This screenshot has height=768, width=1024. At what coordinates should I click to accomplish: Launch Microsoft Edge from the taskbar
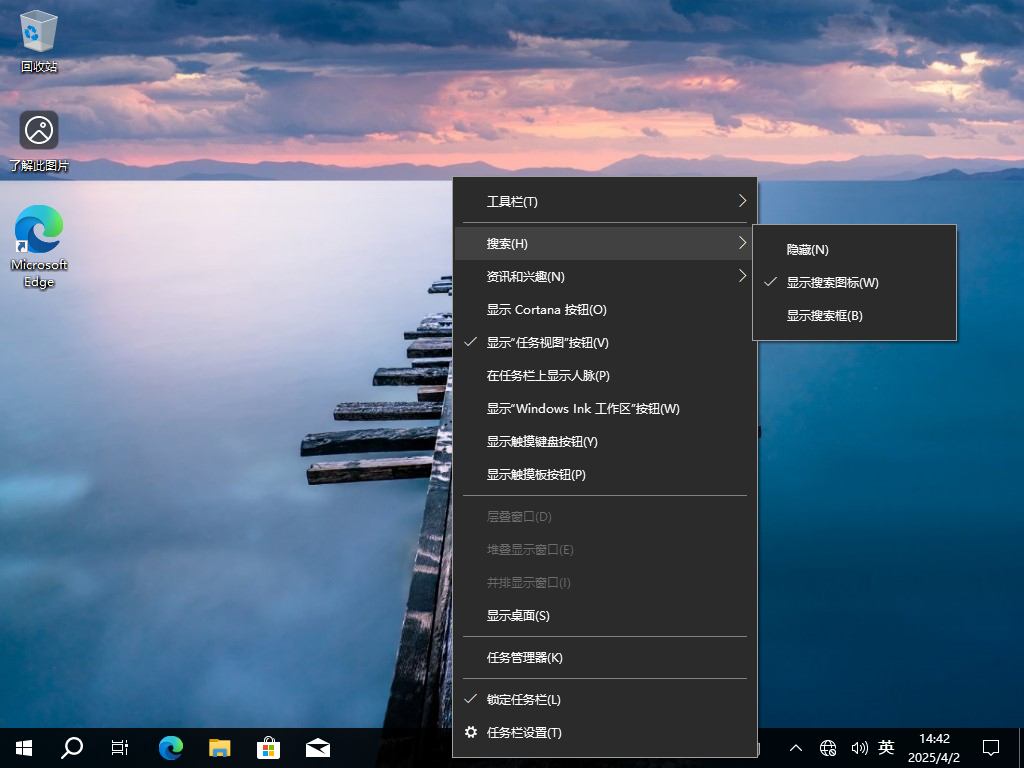click(170, 748)
